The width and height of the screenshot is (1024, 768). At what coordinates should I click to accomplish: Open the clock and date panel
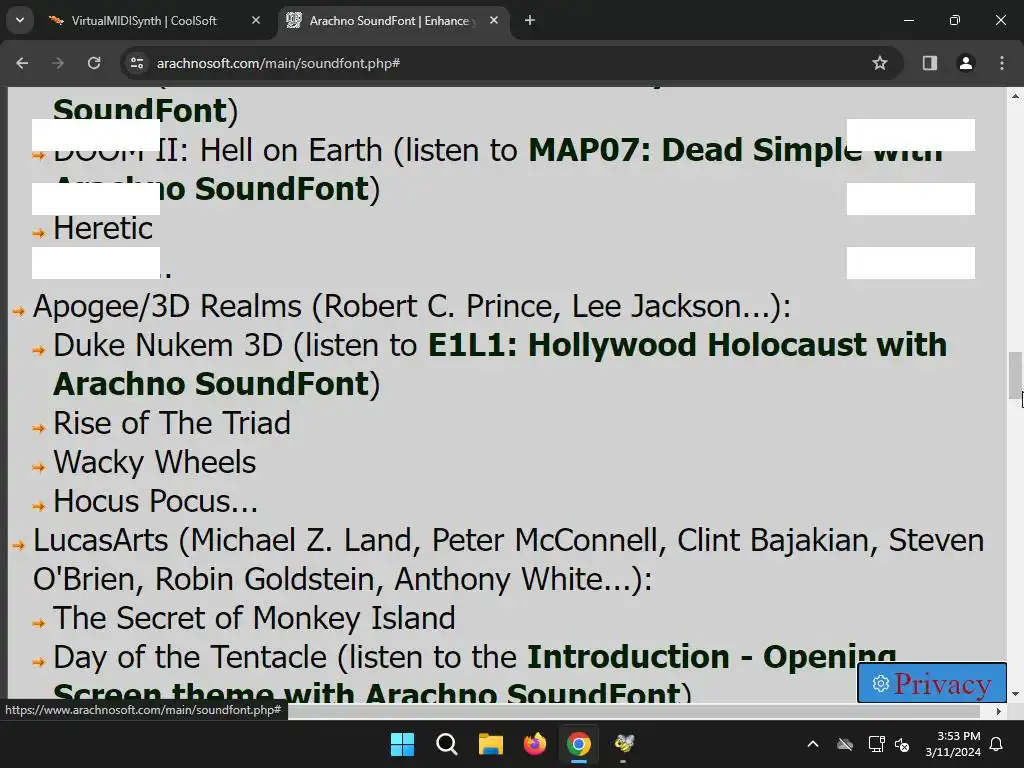coord(953,744)
